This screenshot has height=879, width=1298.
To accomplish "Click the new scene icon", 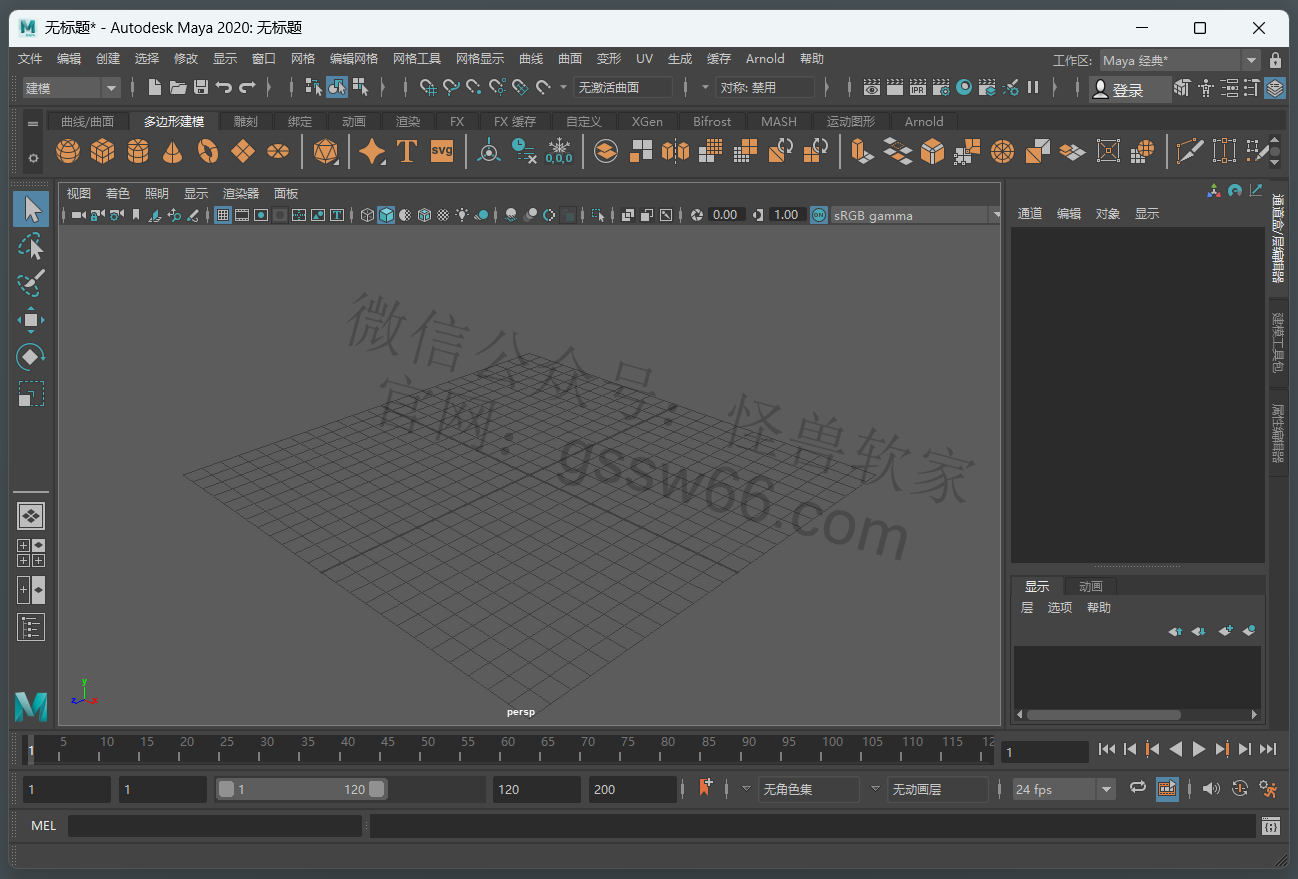I will tap(154, 88).
